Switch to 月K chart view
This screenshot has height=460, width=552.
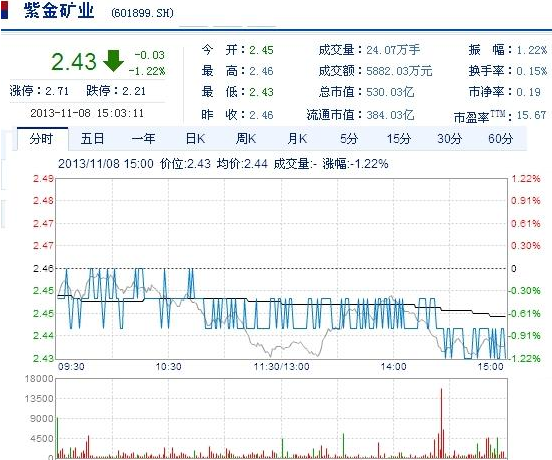297,139
